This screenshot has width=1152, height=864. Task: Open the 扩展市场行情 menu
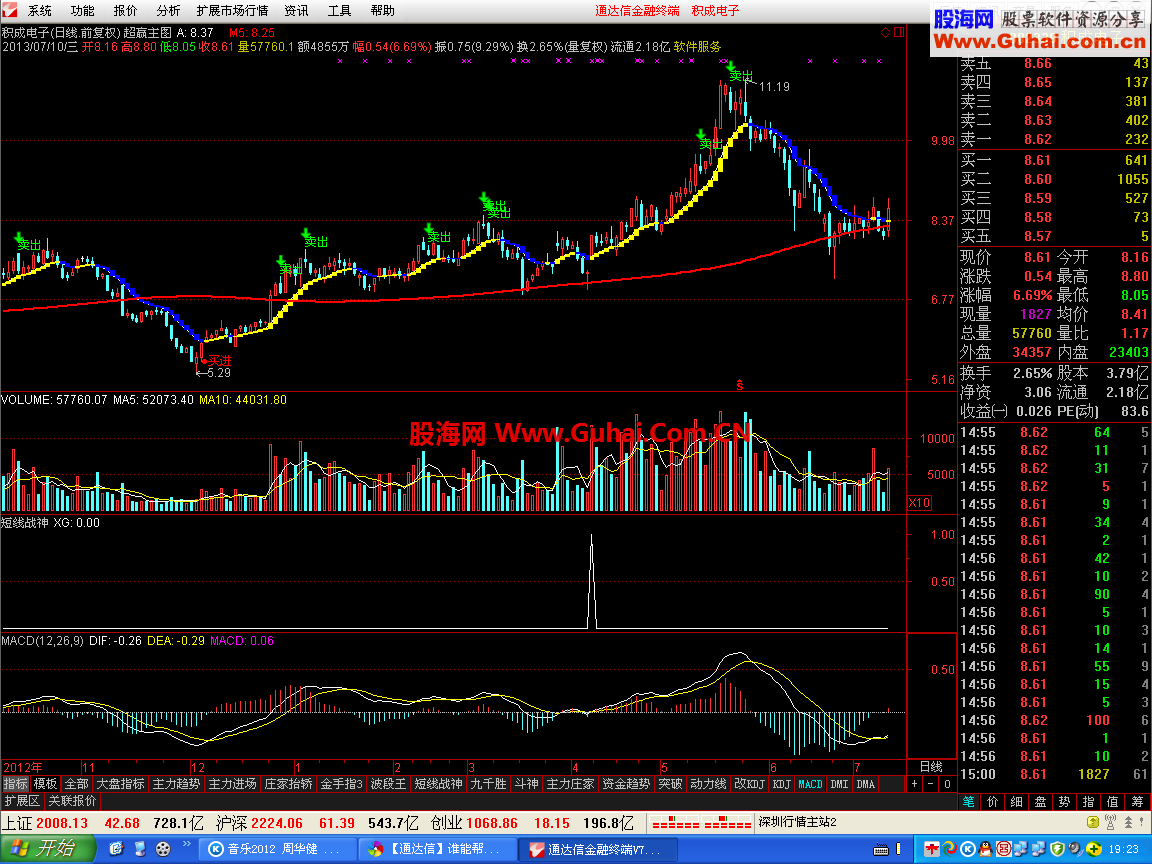pyautogui.click(x=232, y=11)
